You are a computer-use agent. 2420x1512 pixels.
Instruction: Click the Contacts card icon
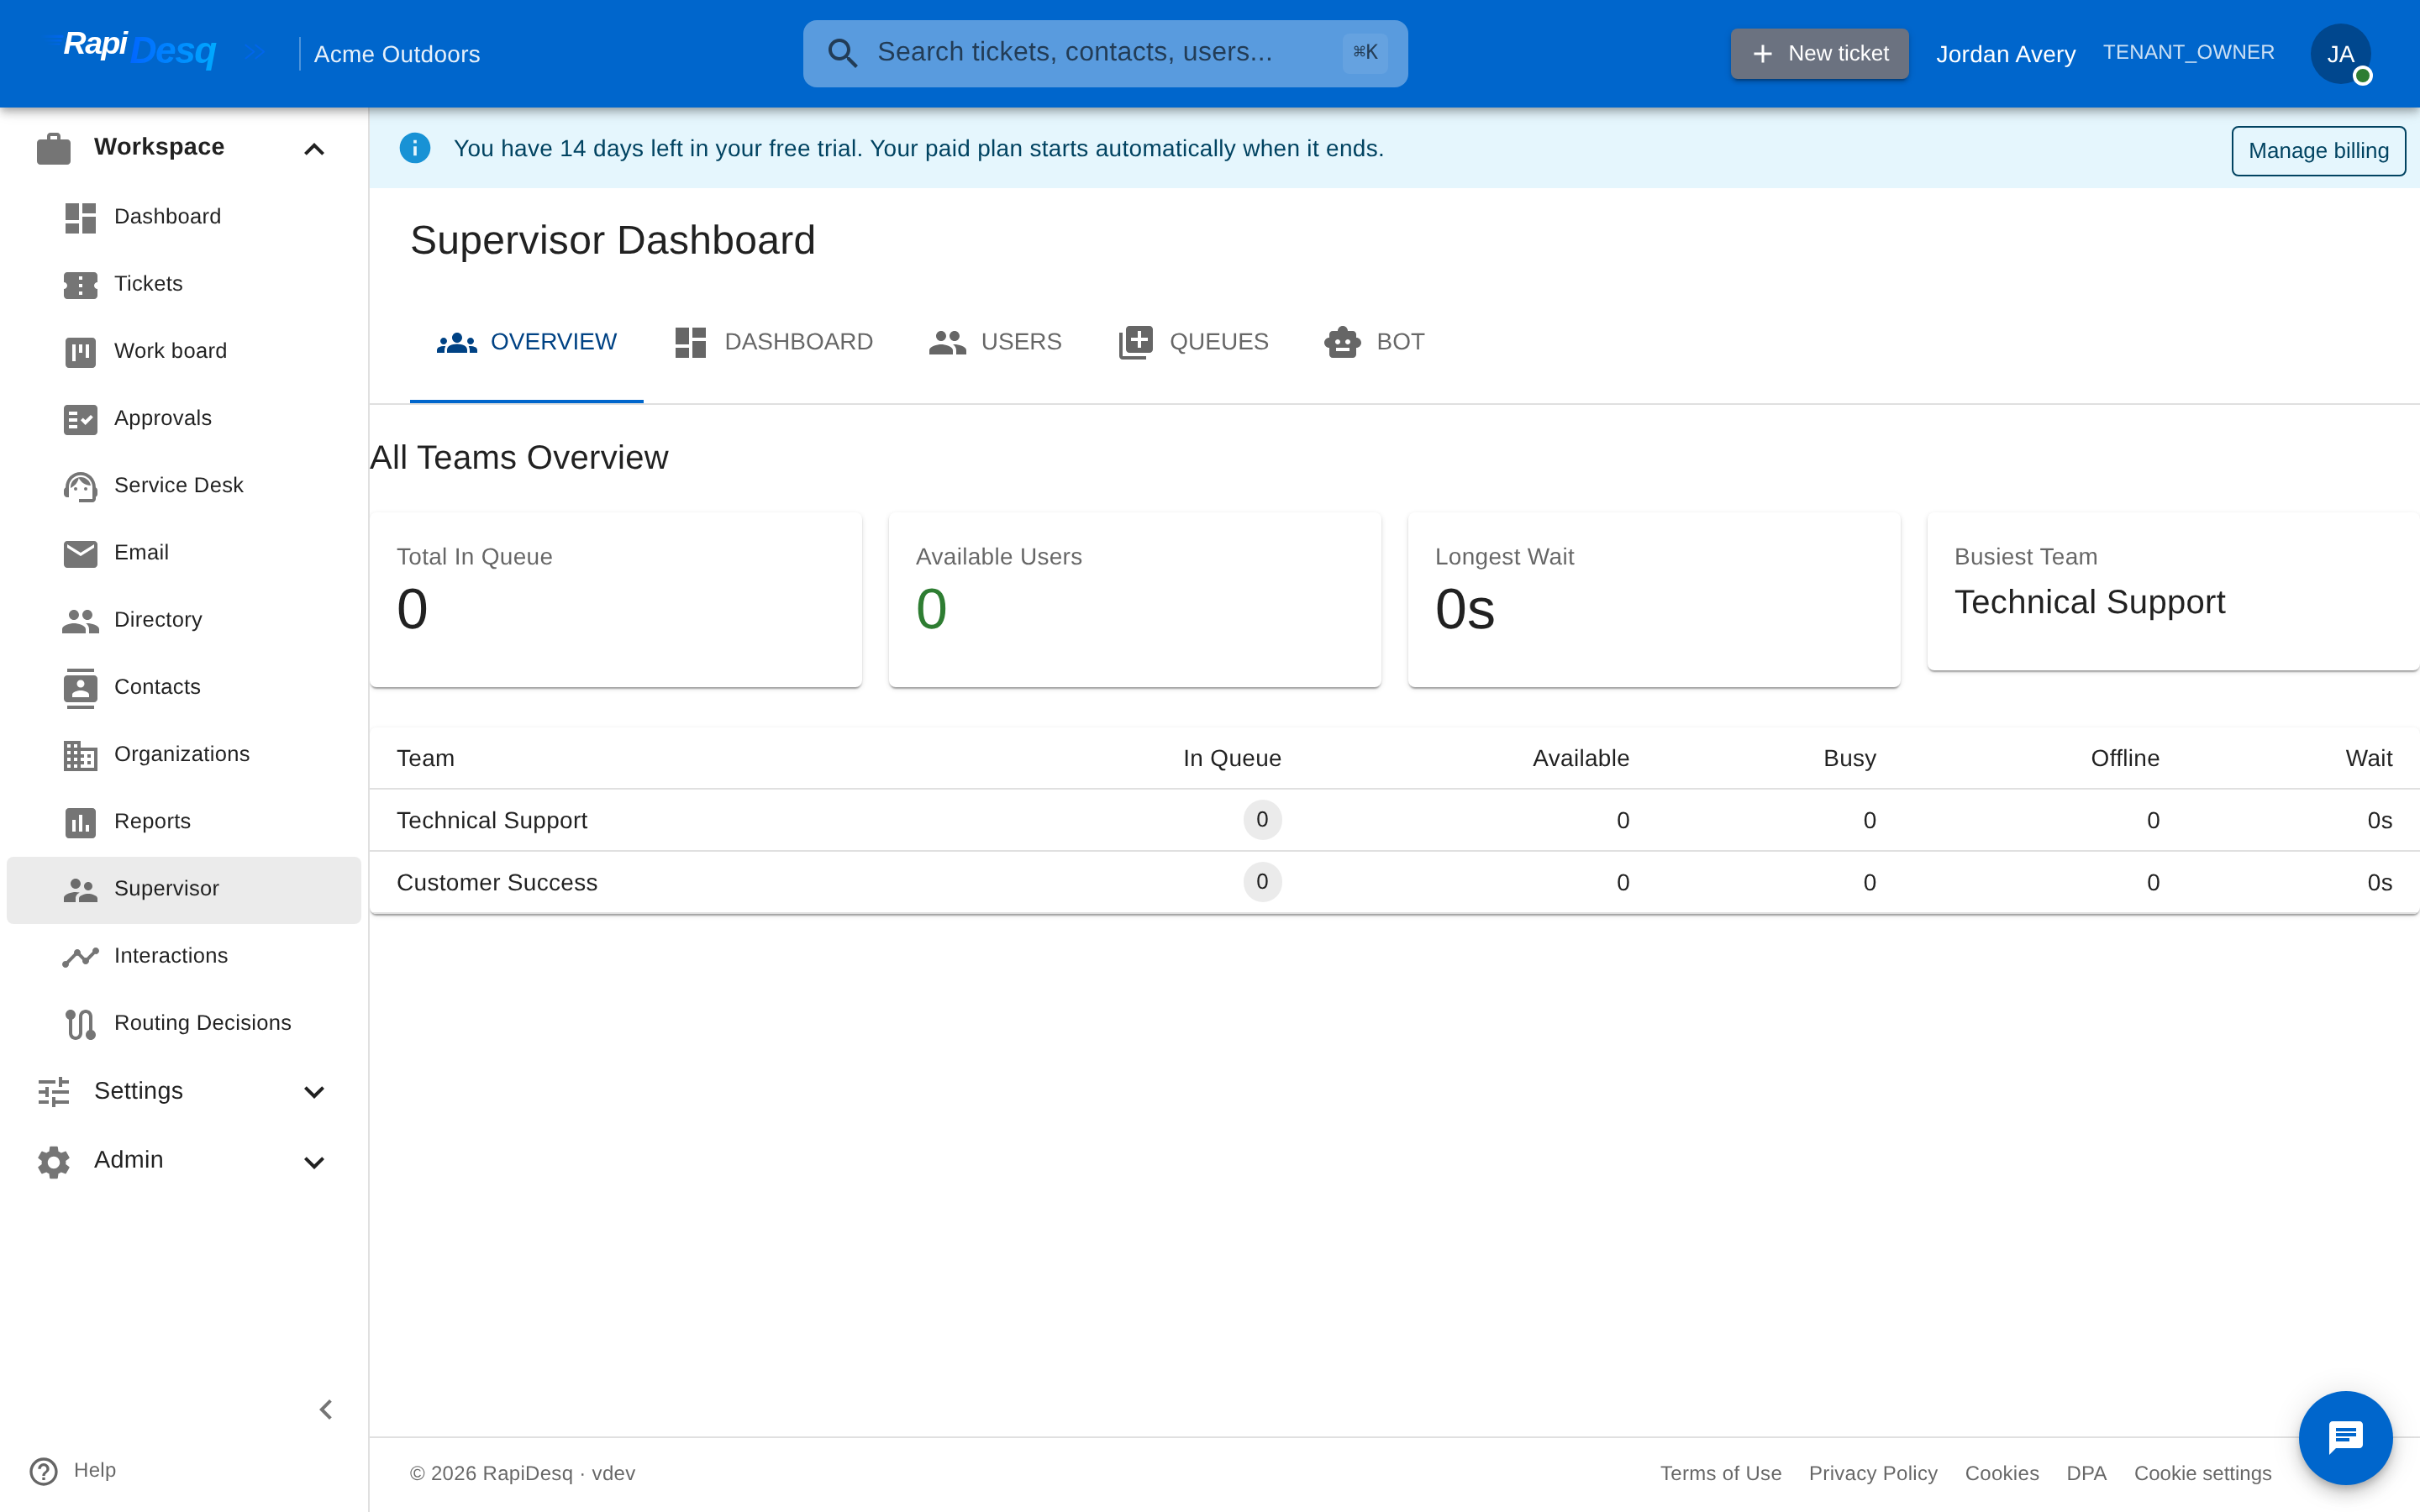coord(80,687)
